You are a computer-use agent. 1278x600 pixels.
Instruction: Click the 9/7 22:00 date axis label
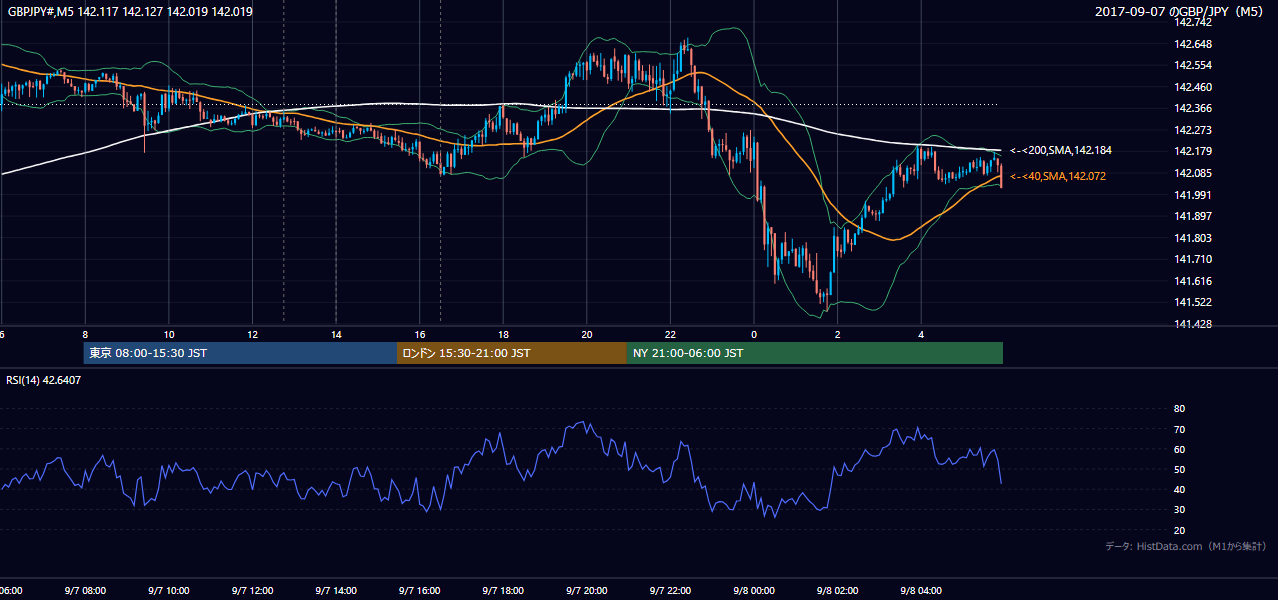pyautogui.click(x=670, y=591)
